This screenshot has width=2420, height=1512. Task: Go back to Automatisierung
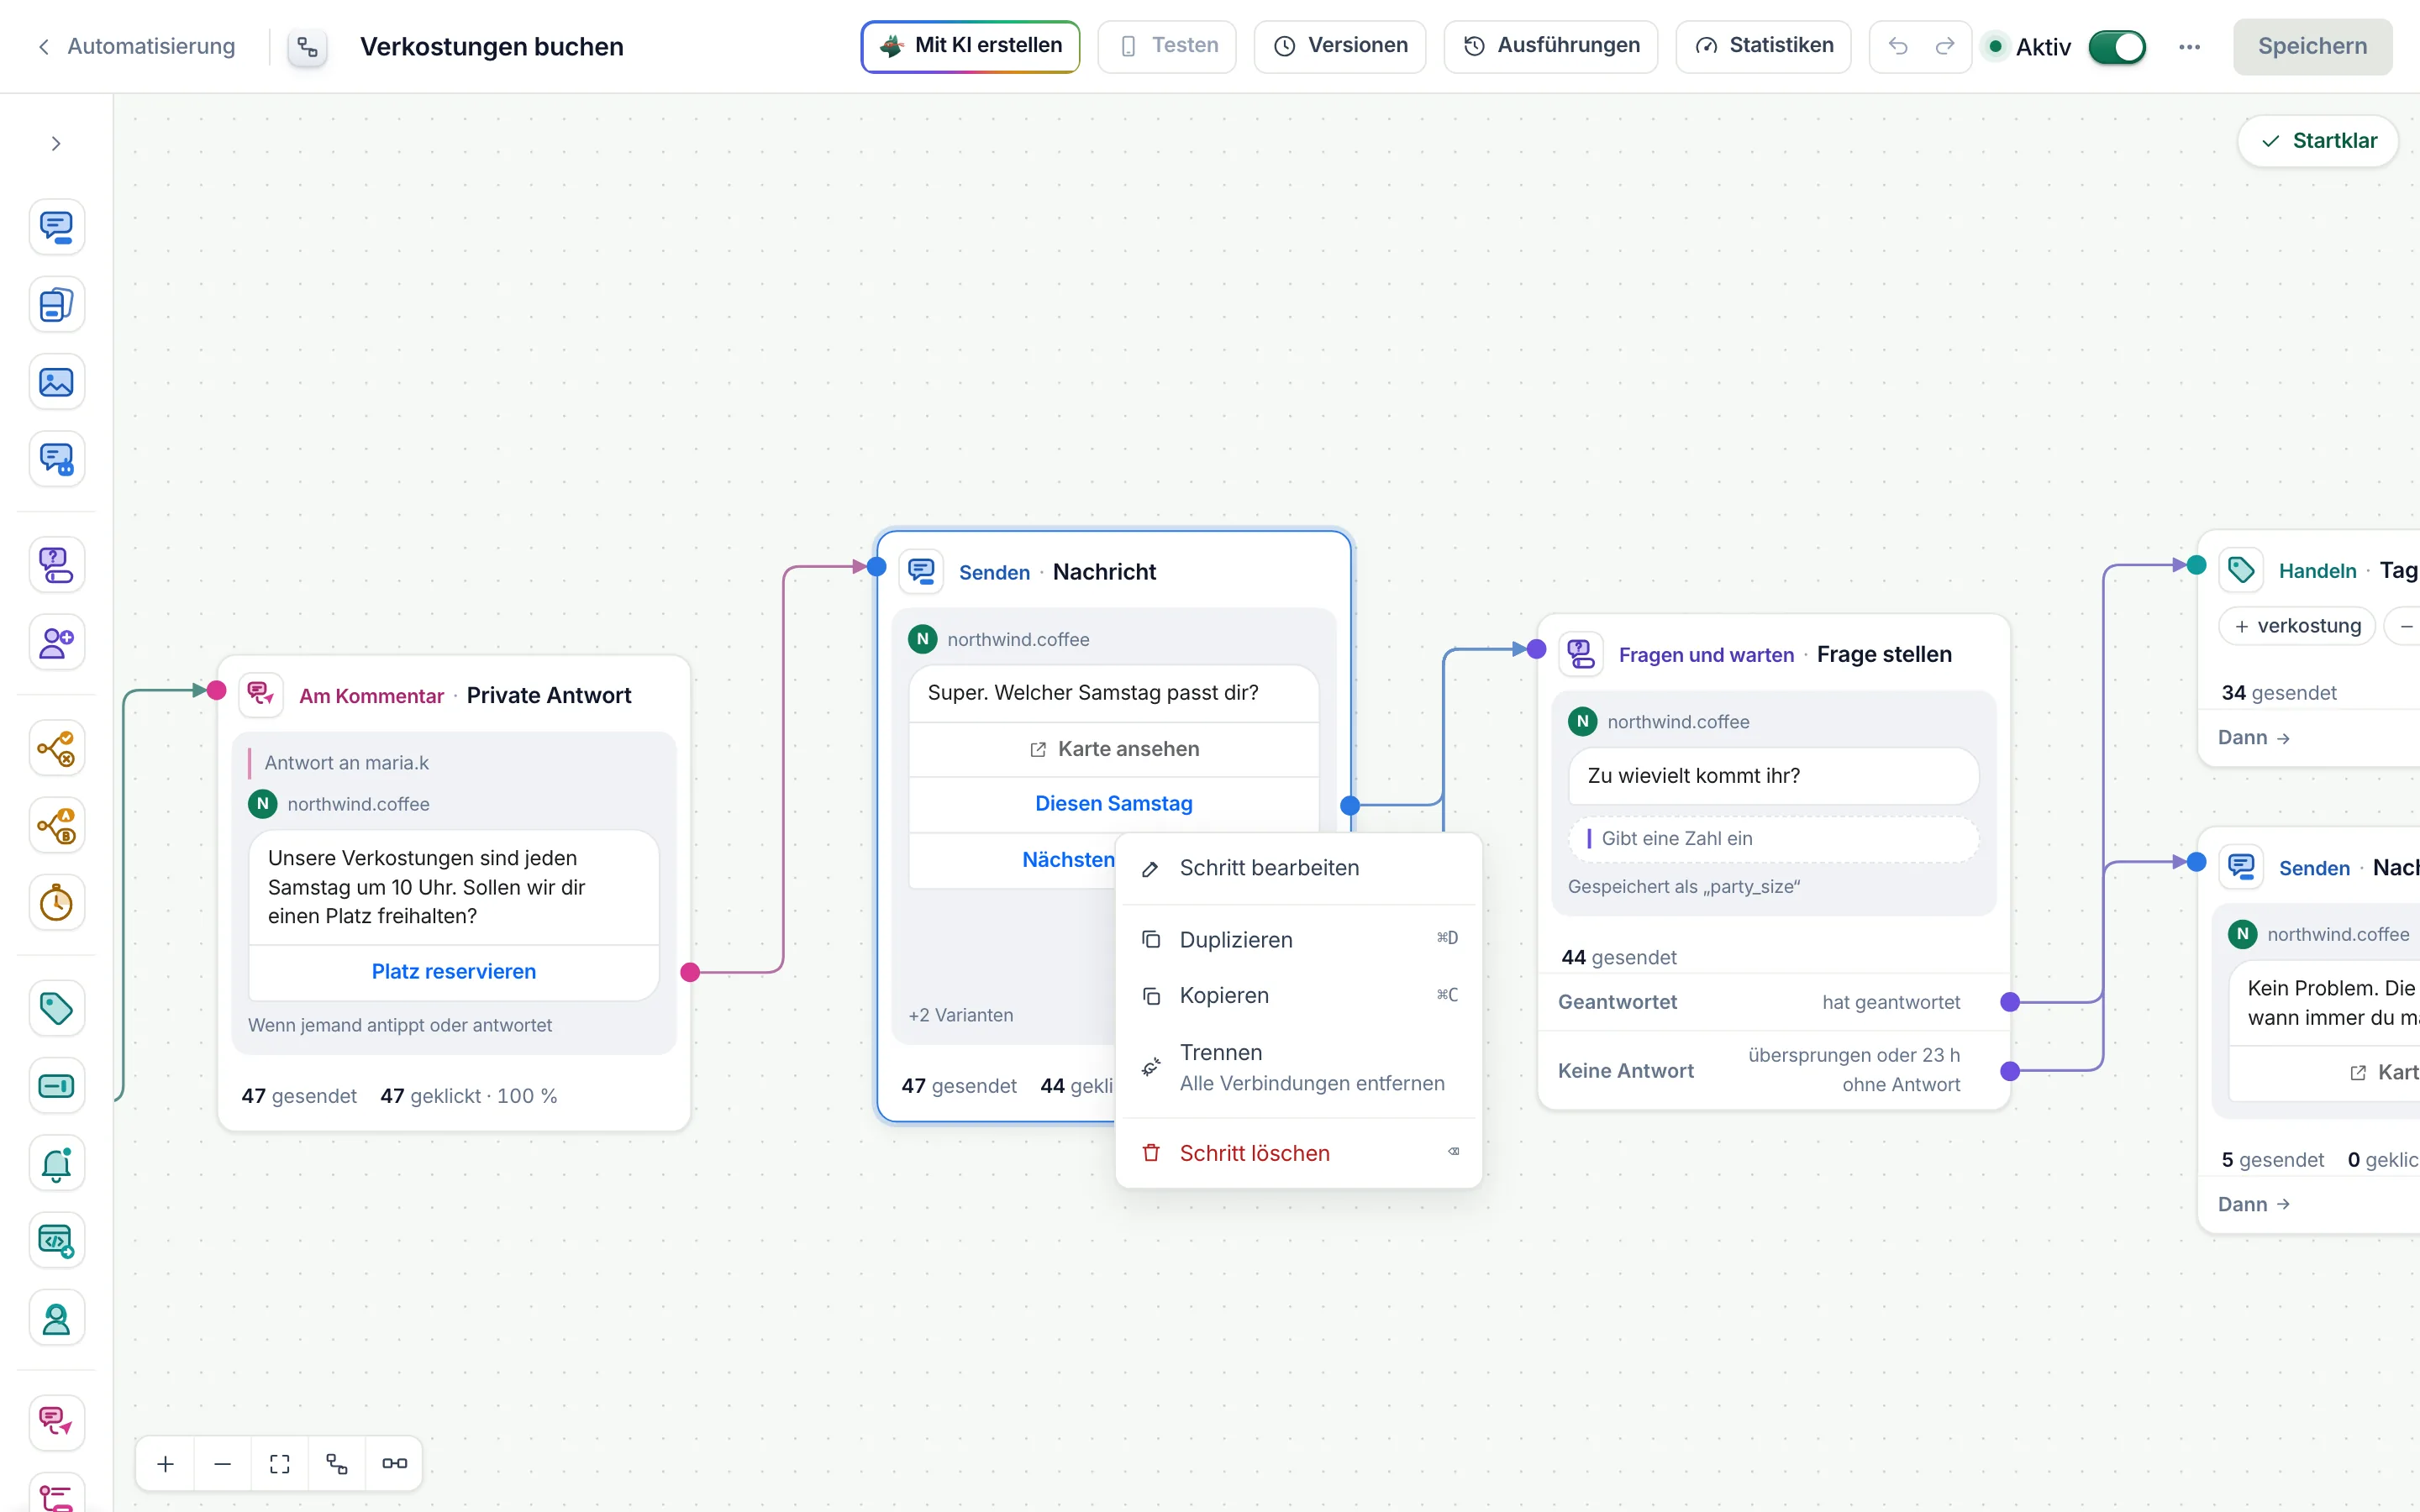pos(136,46)
